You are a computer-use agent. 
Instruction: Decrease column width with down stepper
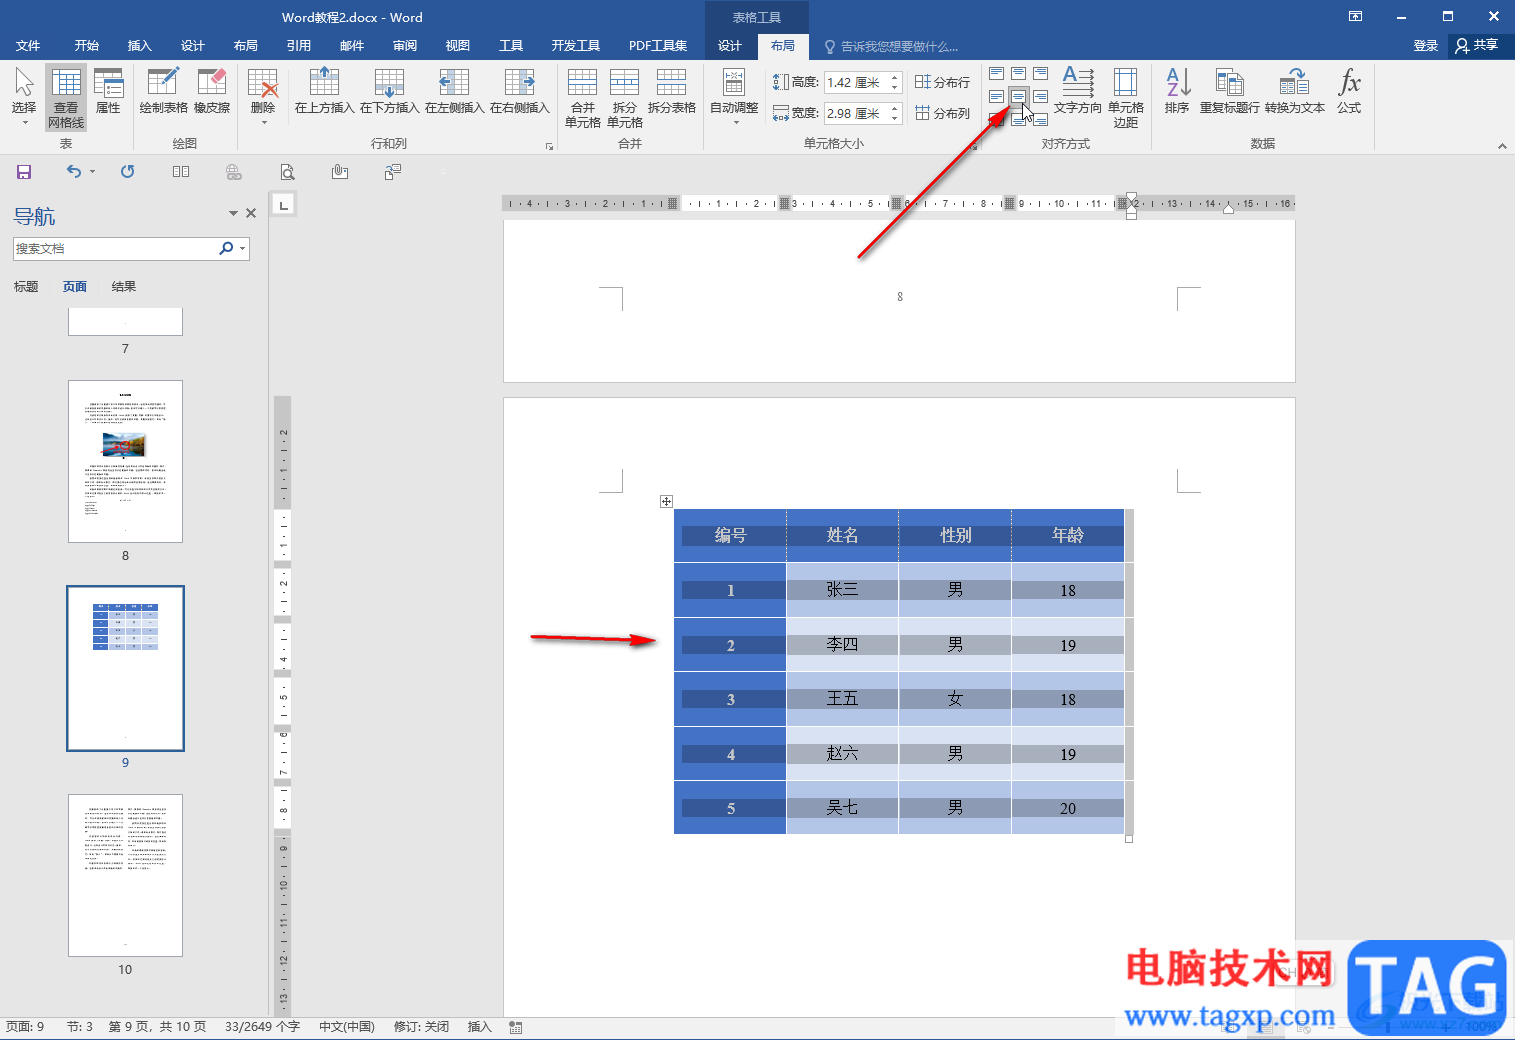coord(895,119)
